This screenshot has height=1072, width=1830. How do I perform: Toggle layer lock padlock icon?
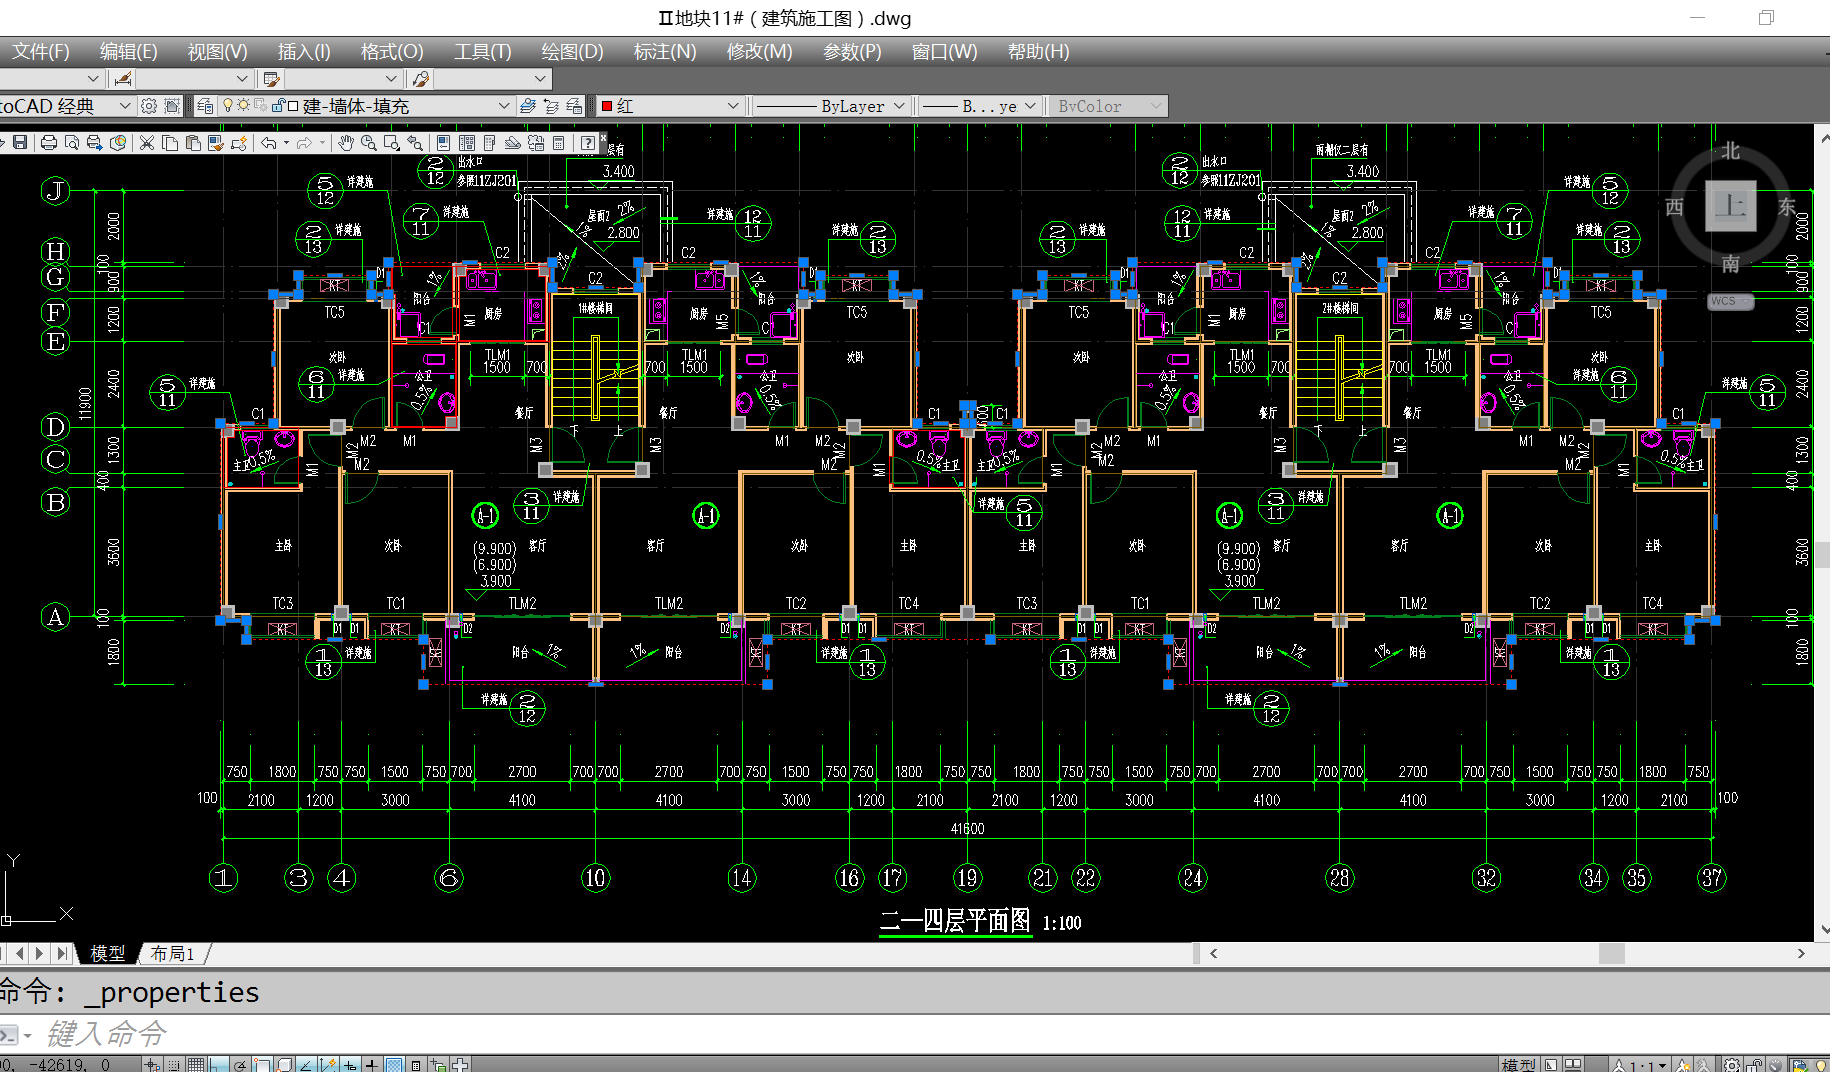click(x=278, y=106)
